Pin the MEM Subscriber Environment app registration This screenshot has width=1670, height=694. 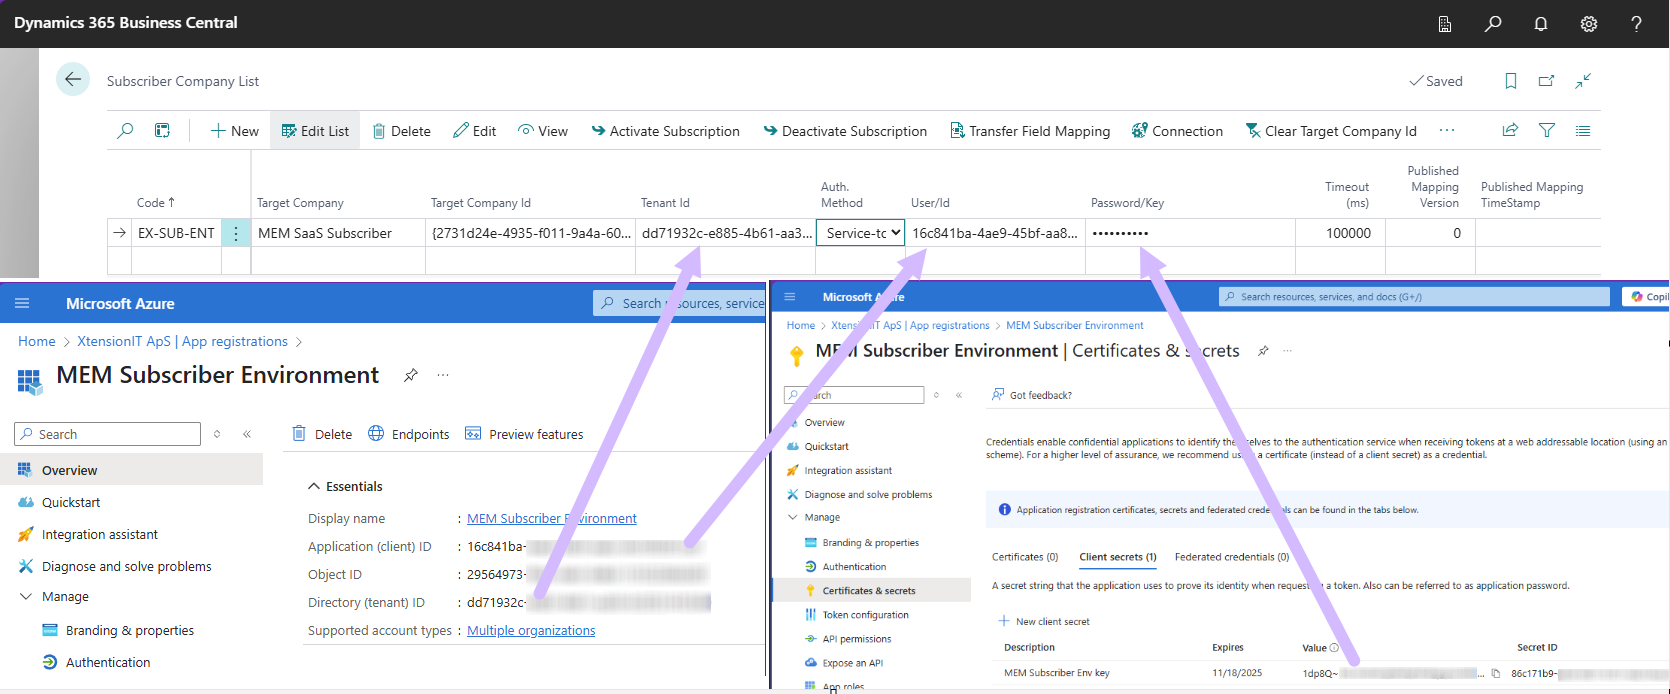tap(410, 375)
